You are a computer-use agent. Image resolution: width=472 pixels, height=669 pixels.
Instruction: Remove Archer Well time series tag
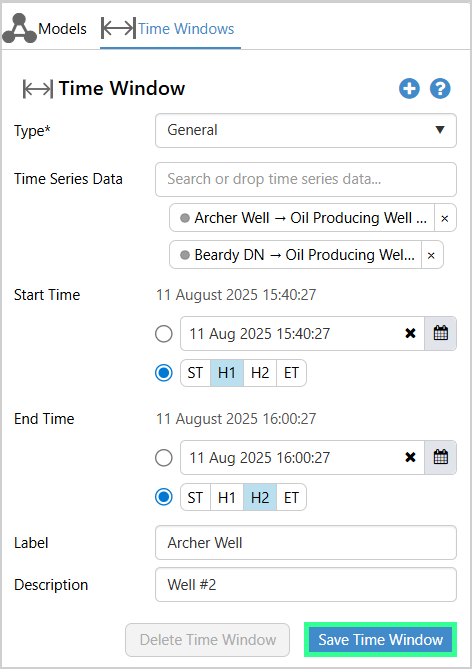tap(445, 218)
